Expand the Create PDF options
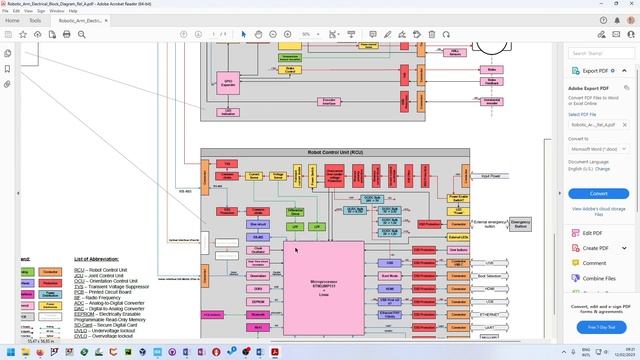640x360 pixels. [624, 248]
